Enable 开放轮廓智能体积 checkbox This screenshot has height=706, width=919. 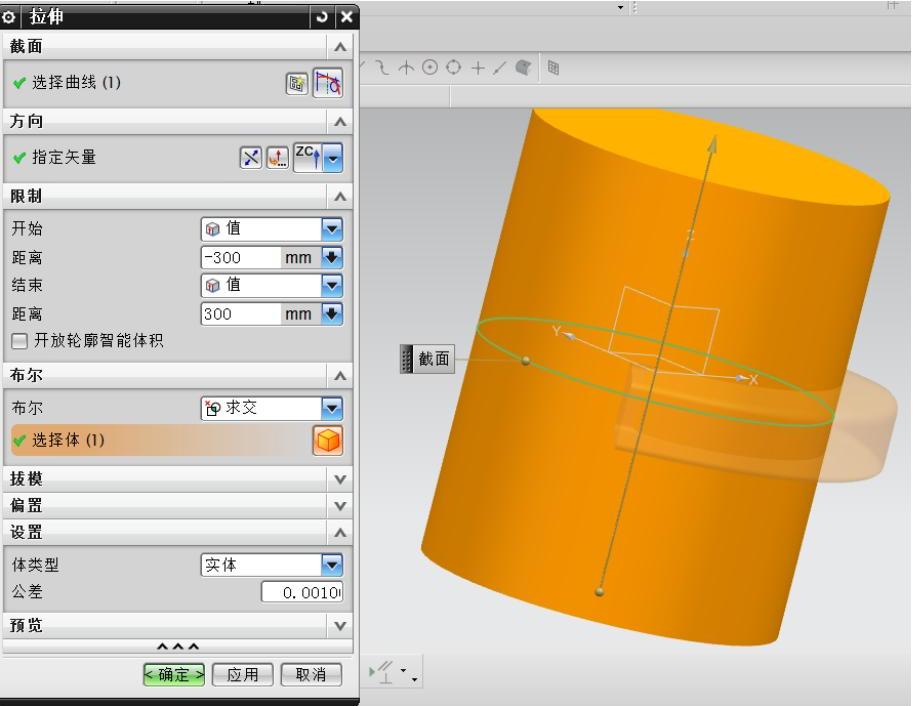point(19,341)
